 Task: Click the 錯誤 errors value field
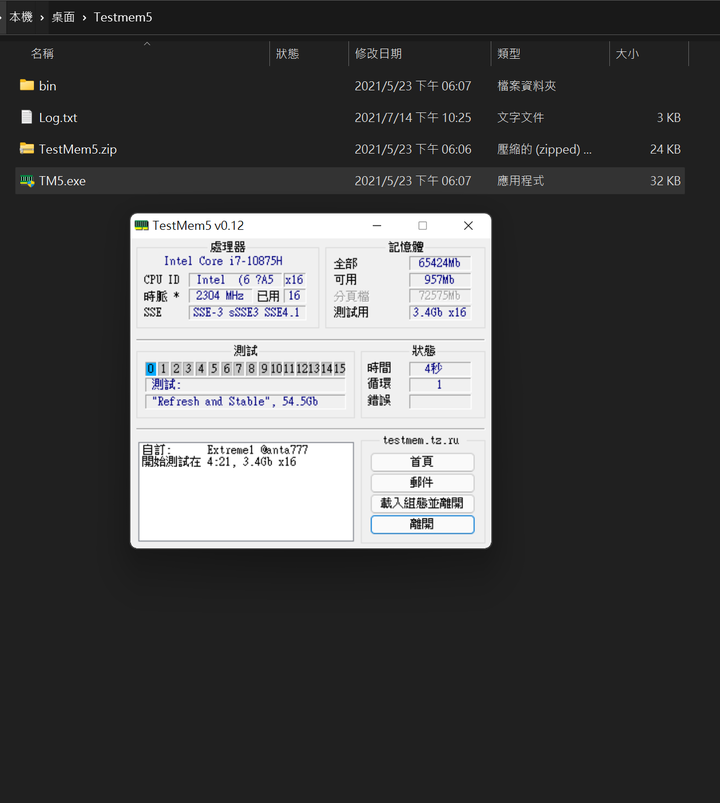pos(440,401)
